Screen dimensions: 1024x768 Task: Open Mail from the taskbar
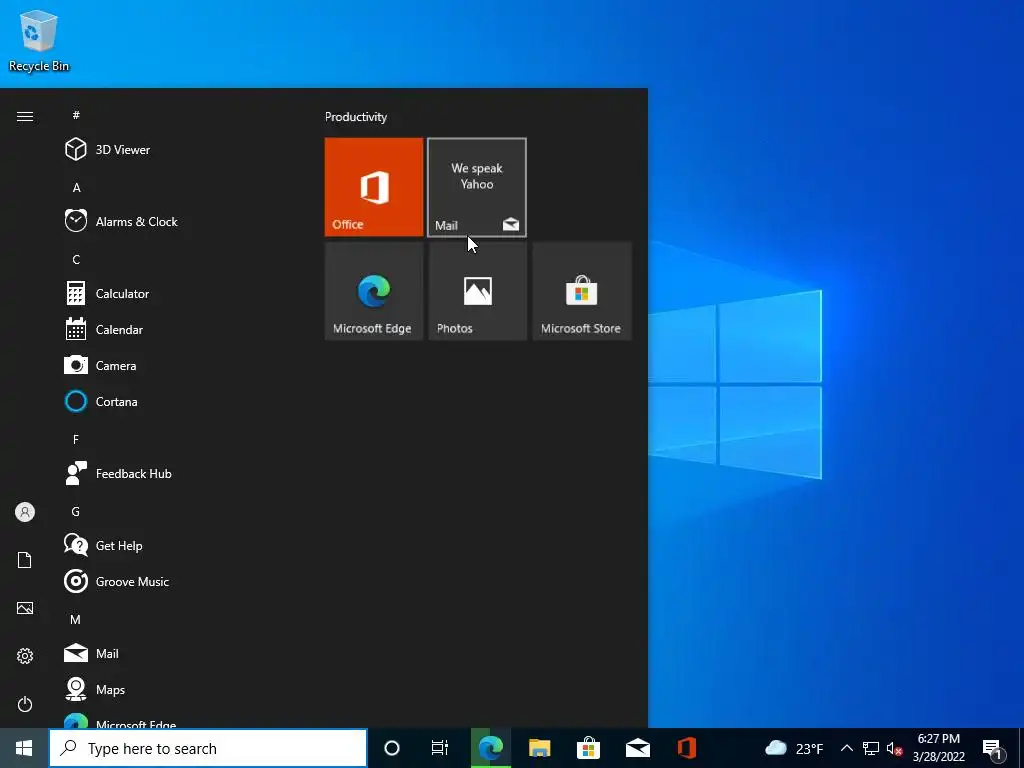point(637,748)
